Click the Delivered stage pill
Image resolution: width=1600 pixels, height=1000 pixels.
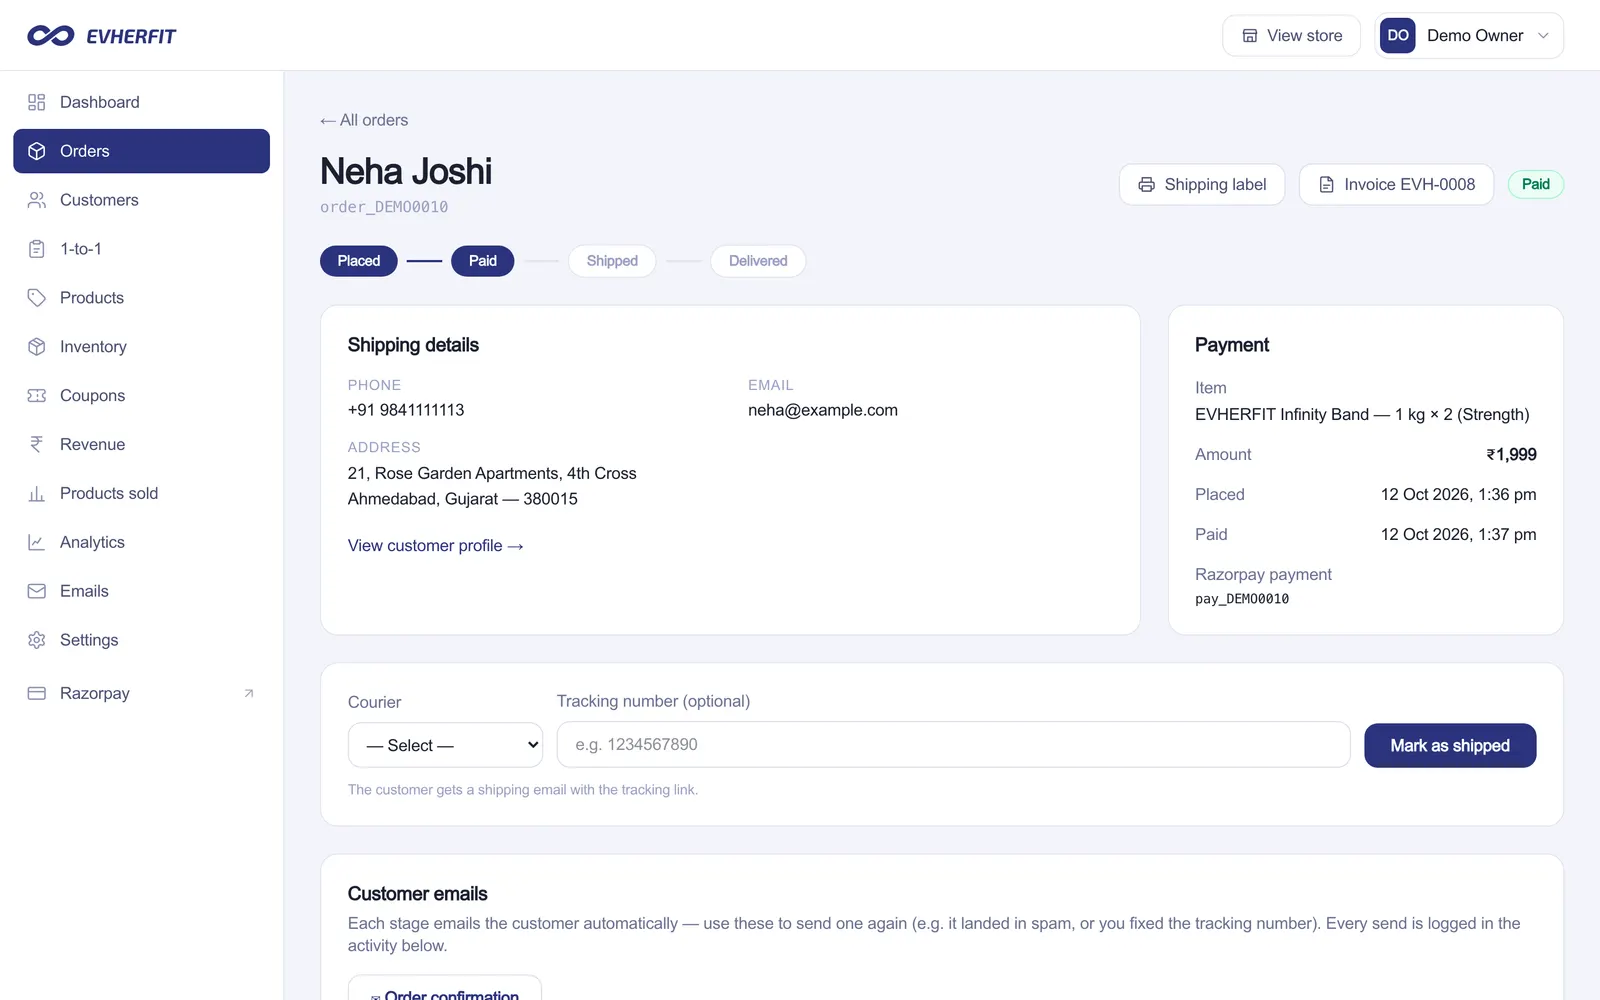[x=758, y=261]
